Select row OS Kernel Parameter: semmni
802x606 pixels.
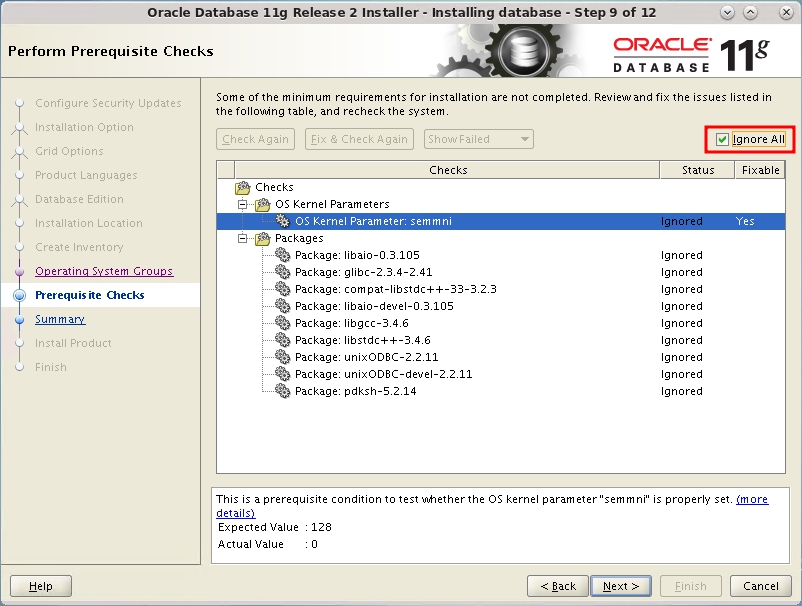[x=501, y=221]
